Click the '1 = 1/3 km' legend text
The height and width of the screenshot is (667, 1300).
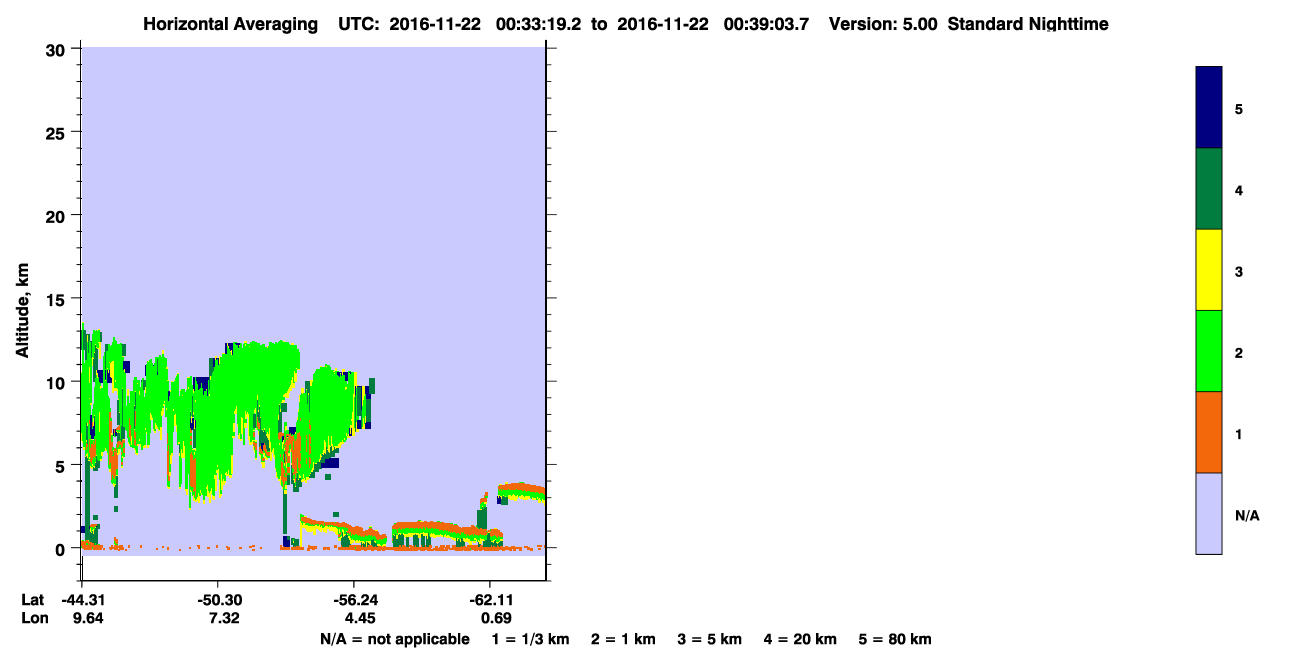tap(530, 639)
